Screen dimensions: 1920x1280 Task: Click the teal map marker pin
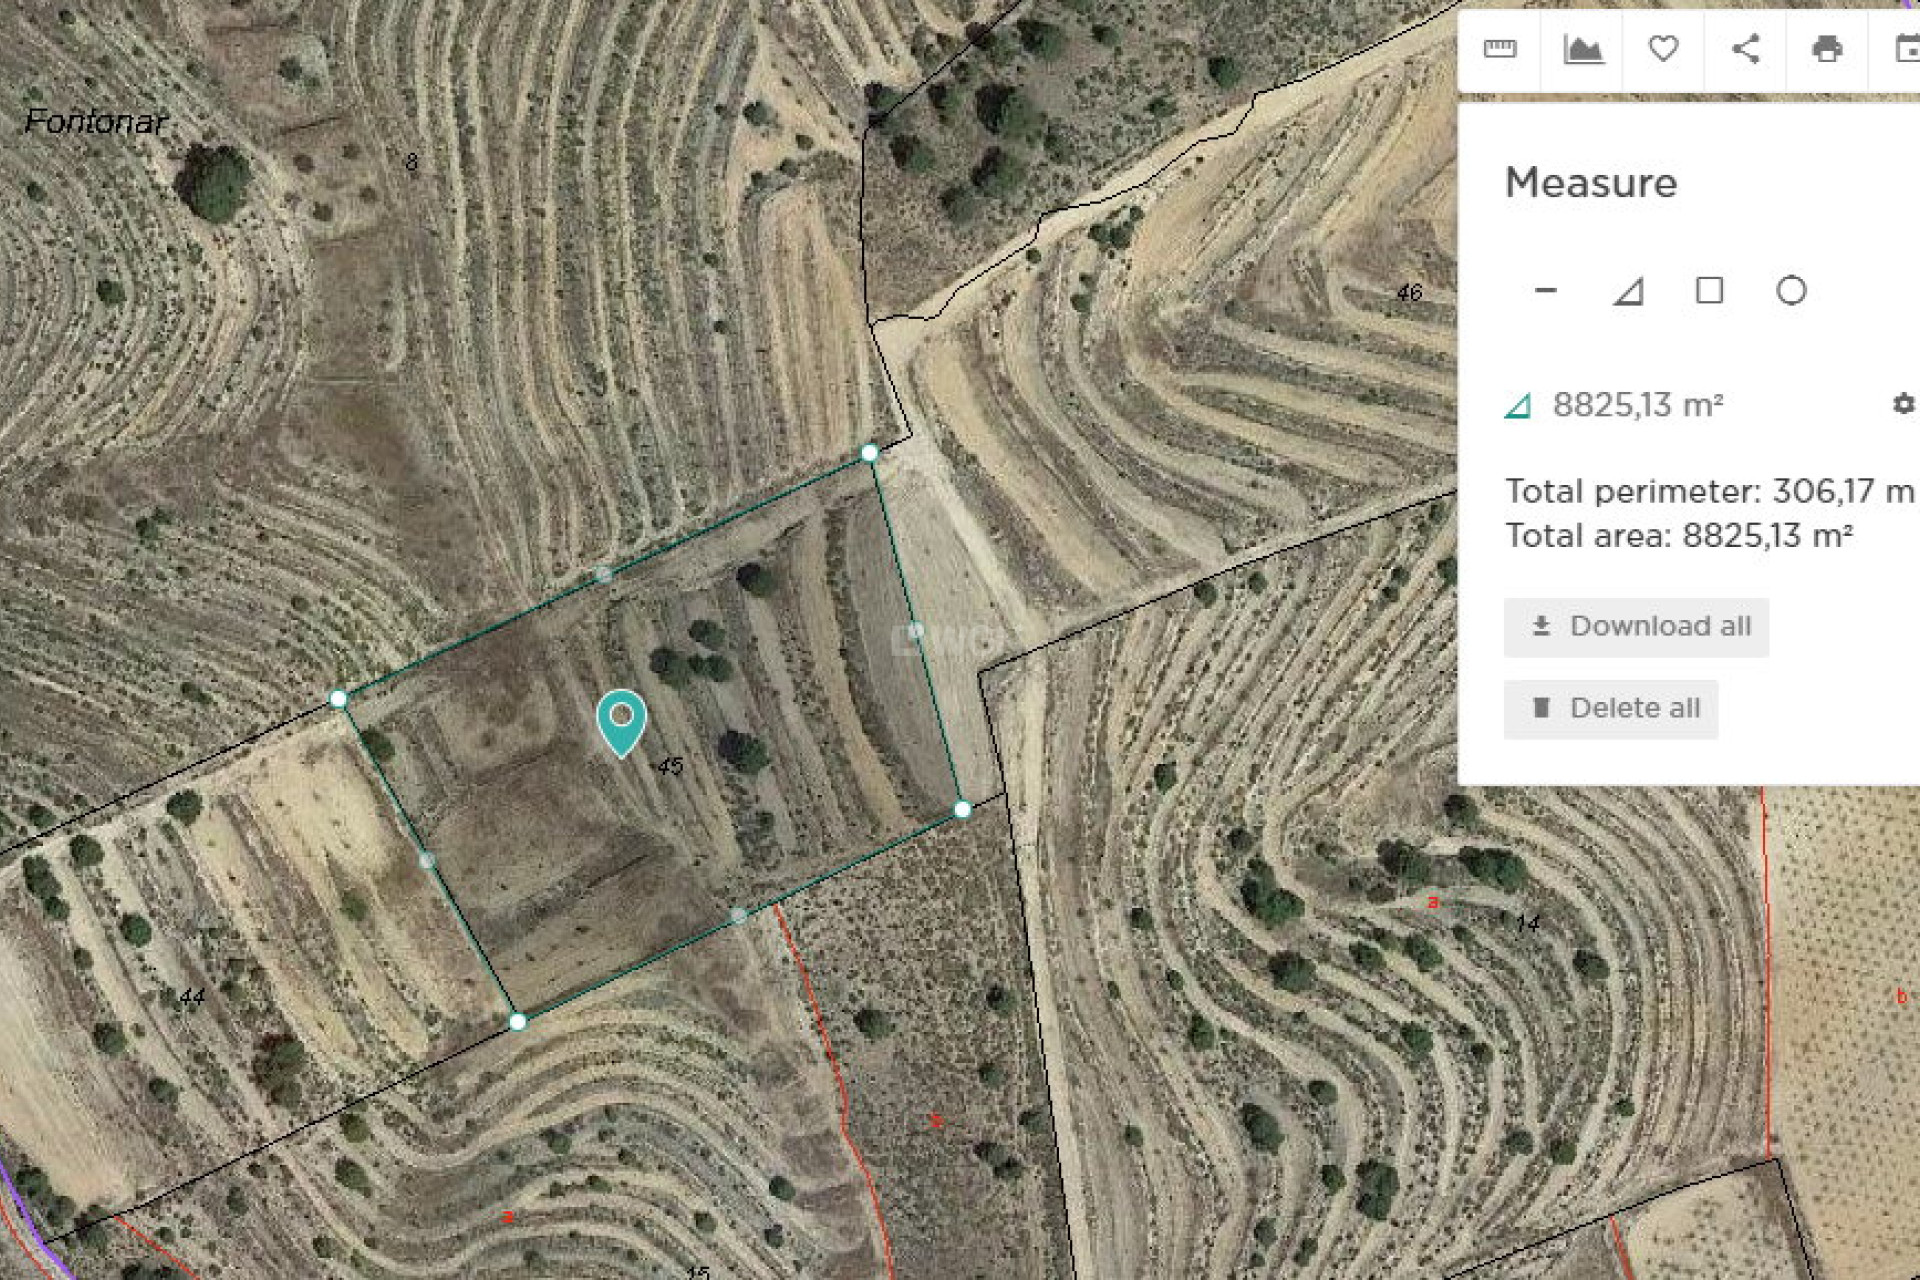coord(620,722)
